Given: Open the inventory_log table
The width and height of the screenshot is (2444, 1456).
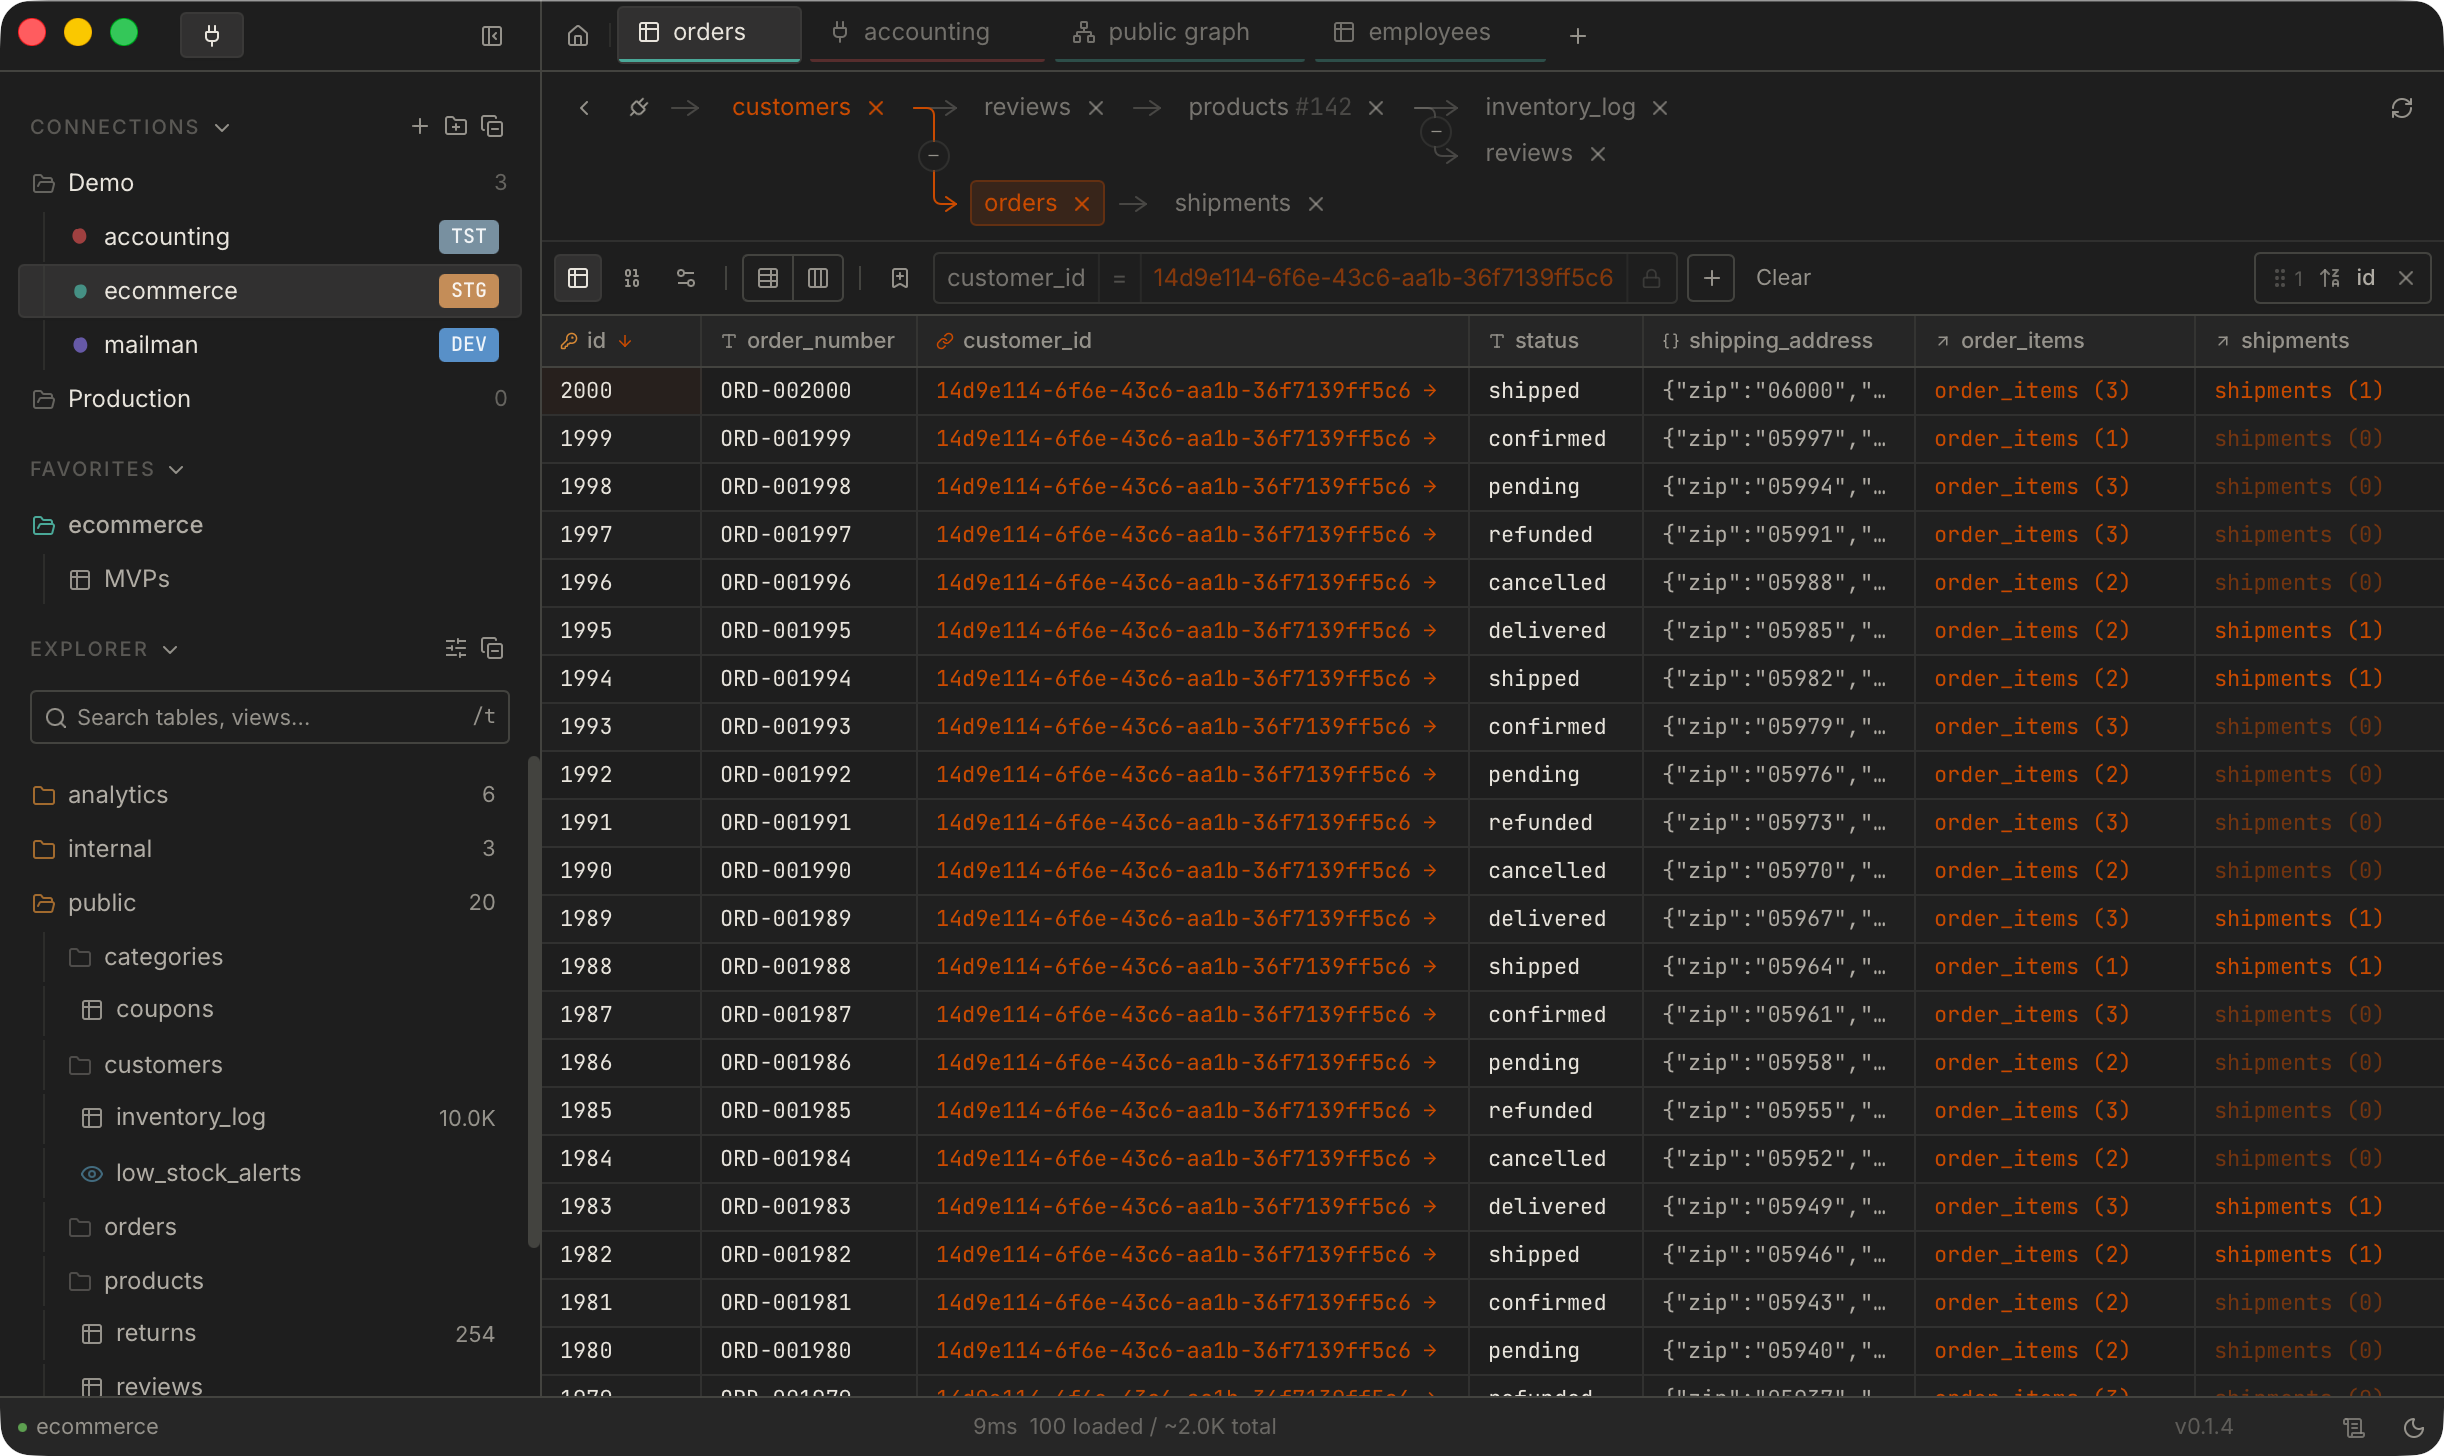Looking at the screenshot, I should point(270,1118).
